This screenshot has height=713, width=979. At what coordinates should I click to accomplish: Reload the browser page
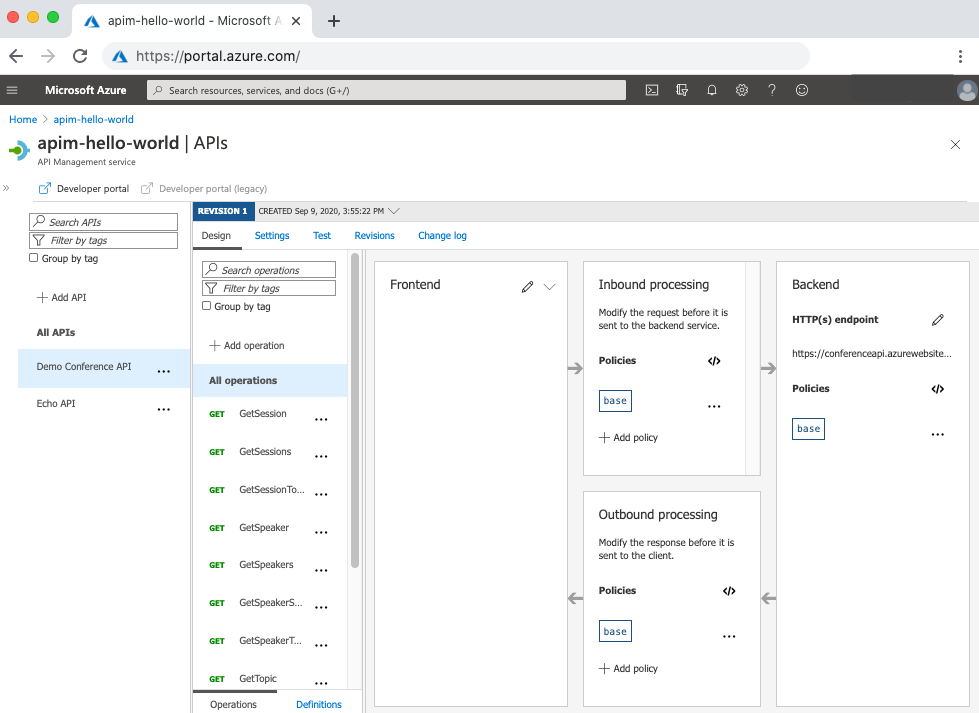pos(80,56)
